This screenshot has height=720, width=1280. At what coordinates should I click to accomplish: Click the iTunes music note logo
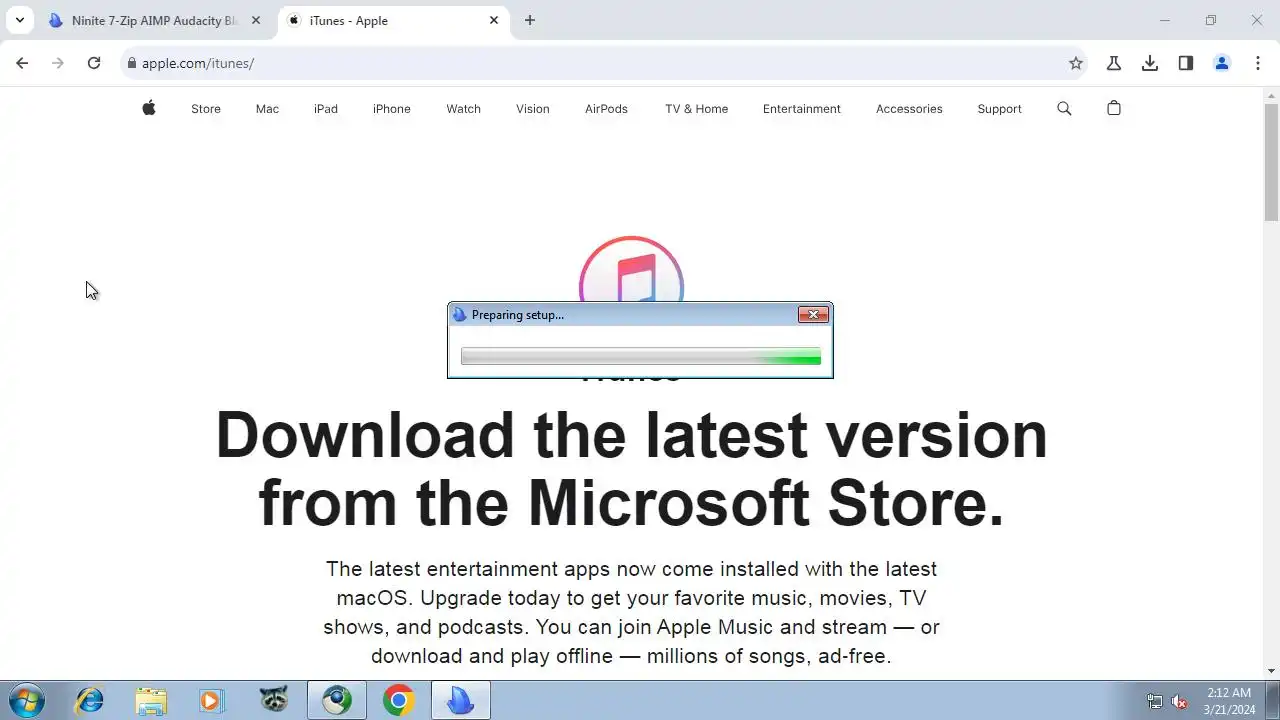click(631, 270)
